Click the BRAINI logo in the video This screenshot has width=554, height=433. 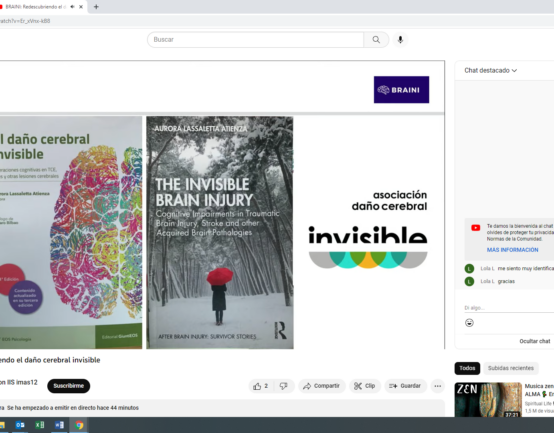click(x=401, y=90)
